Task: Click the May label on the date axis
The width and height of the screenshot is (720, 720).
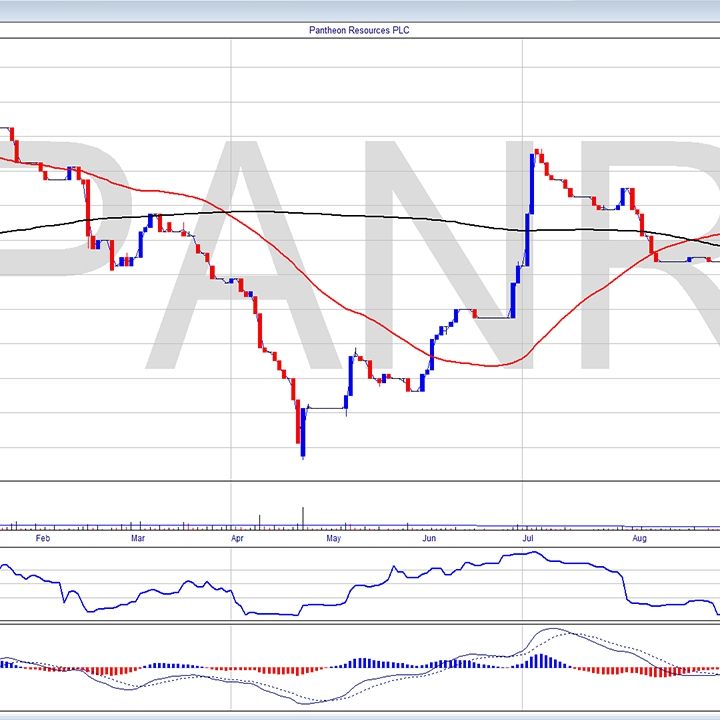Action: click(x=334, y=538)
